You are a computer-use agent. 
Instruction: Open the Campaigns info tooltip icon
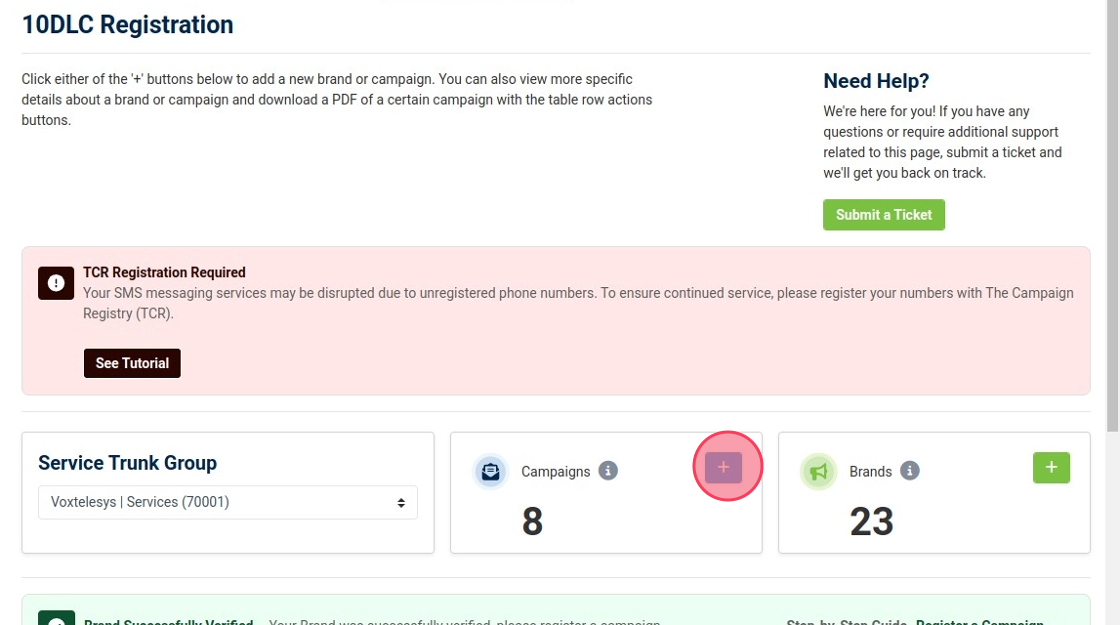(608, 471)
